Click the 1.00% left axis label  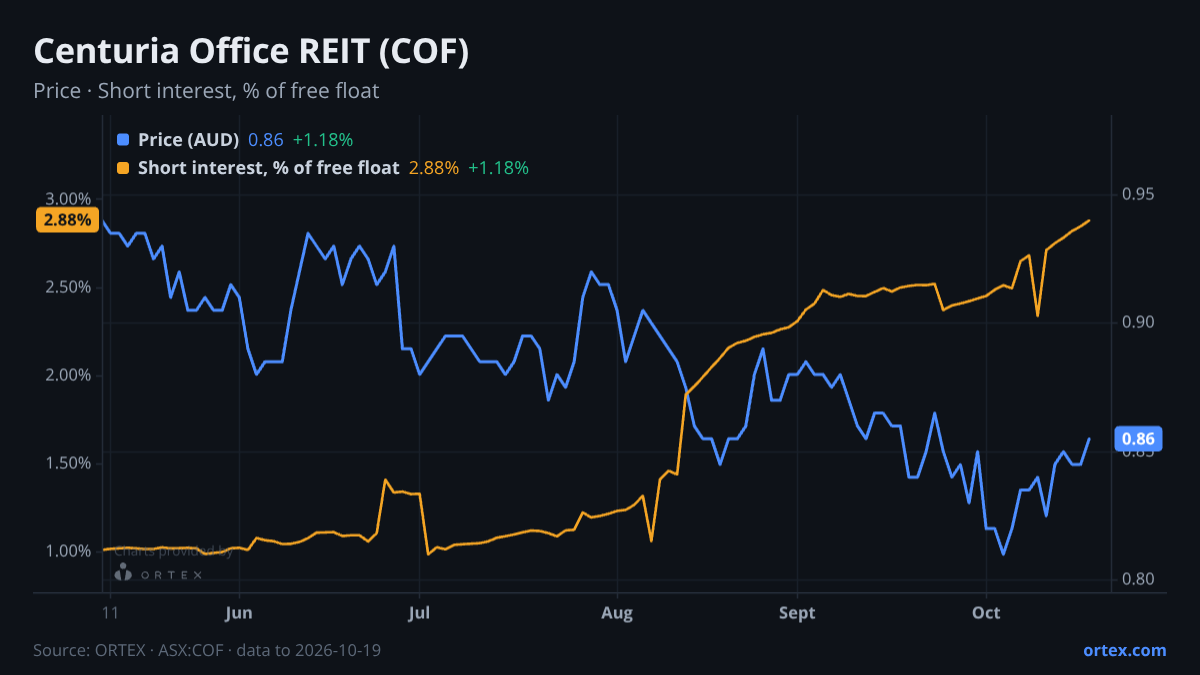point(69,551)
